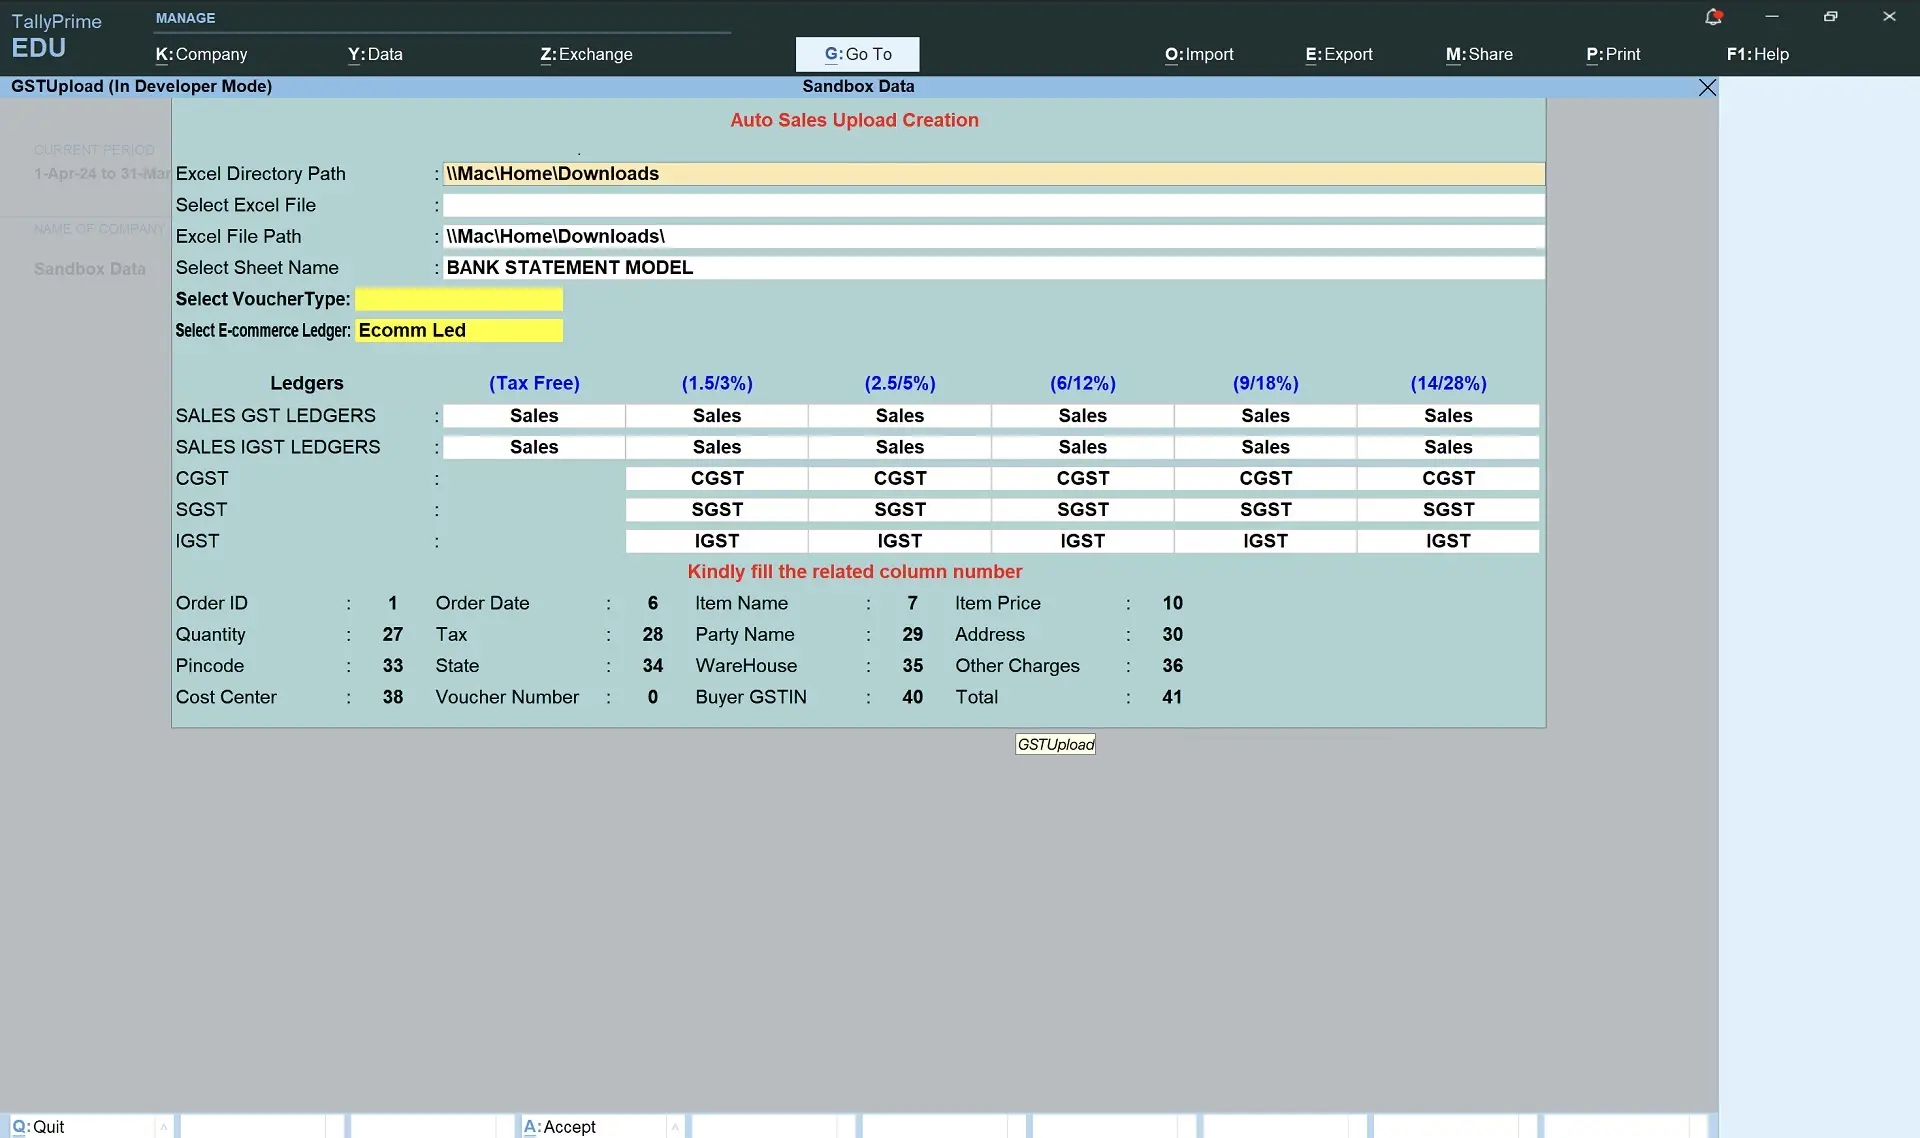The image size is (1920, 1138).
Task: Expand the Accept button caret
Action: [675, 1127]
